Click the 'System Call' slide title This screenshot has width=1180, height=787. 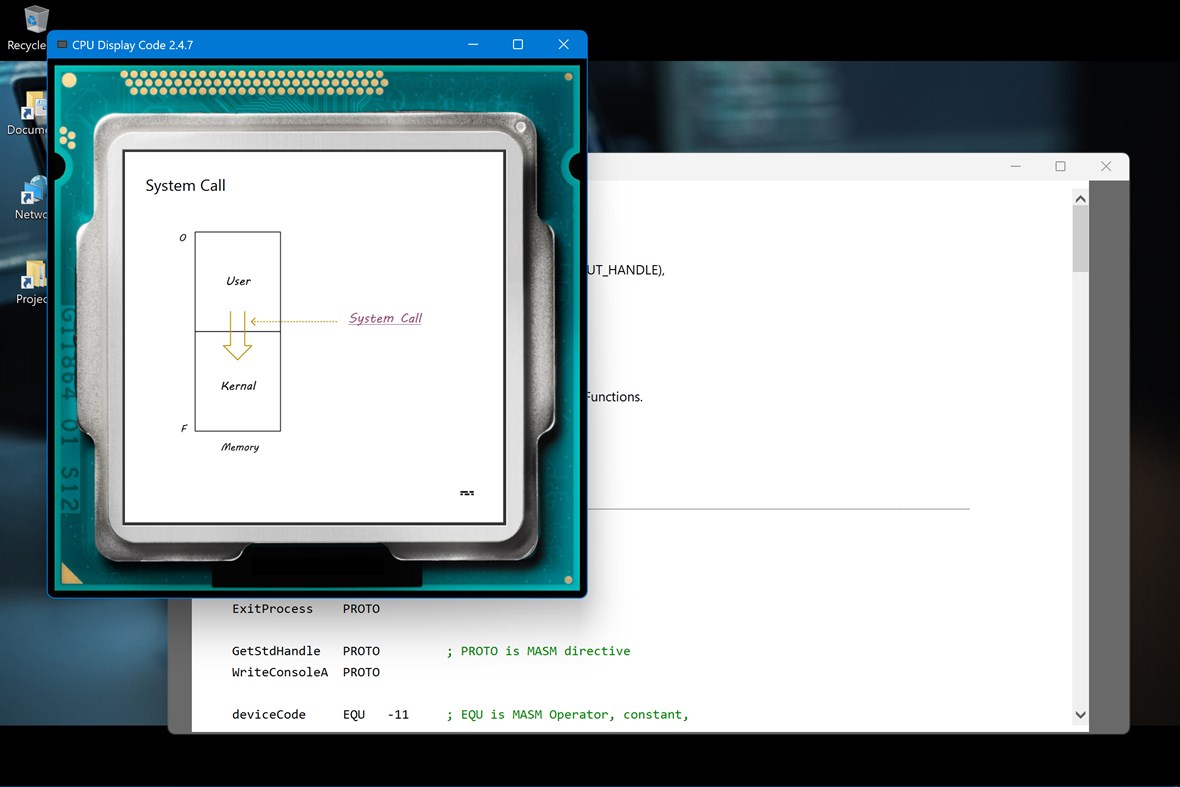pyautogui.click(x=185, y=185)
